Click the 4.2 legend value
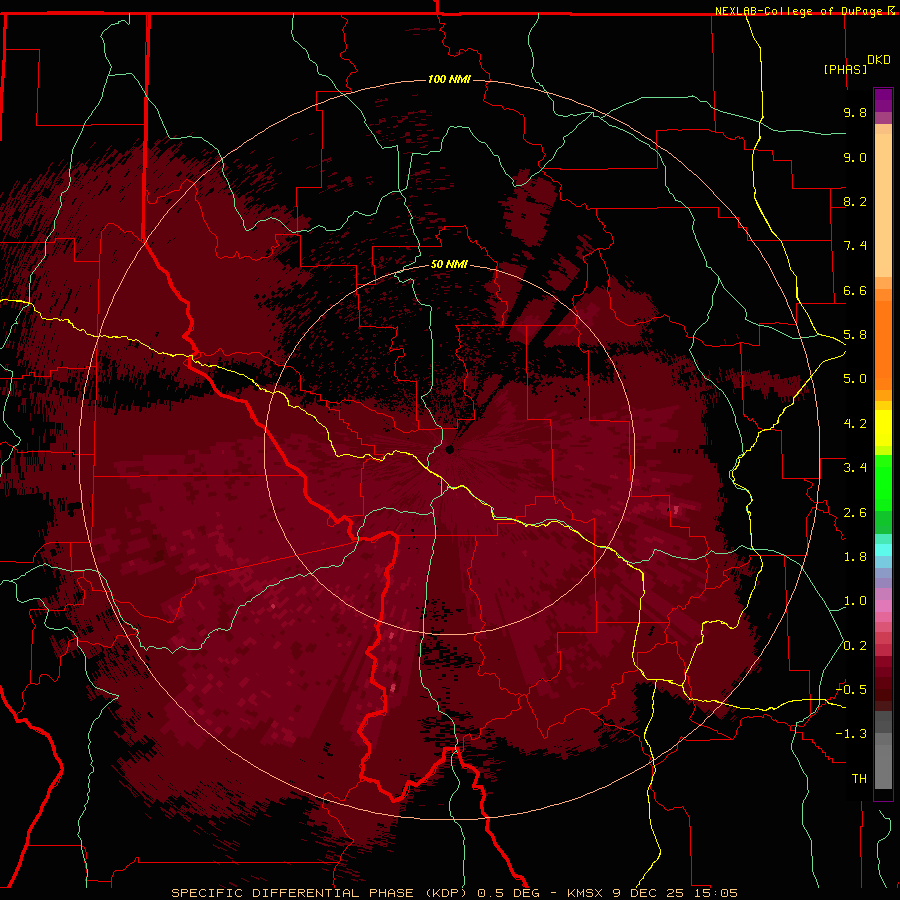The image size is (900, 900). coord(855,424)
